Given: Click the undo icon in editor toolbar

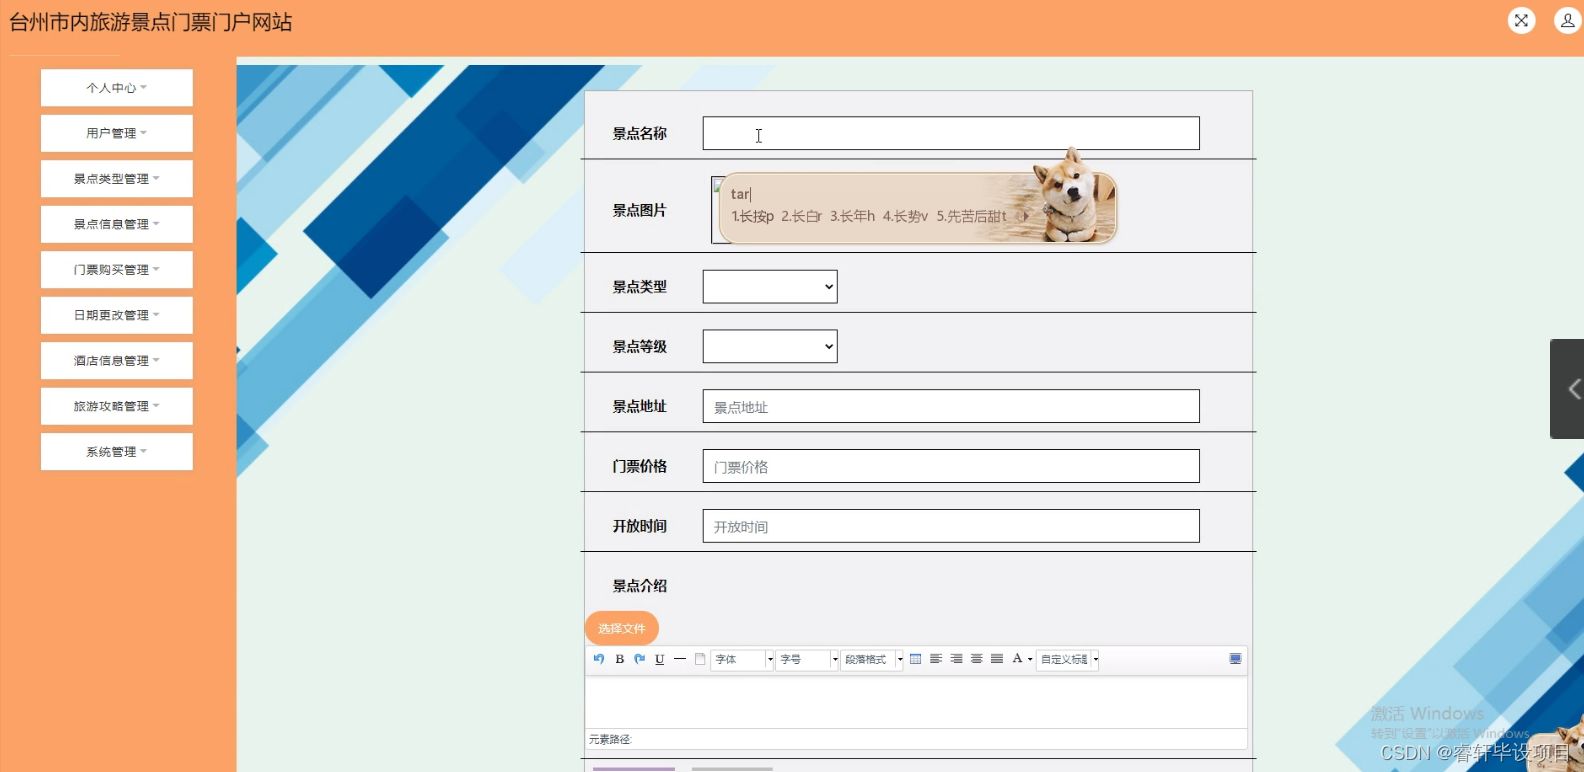Looking at the screenshot, I should coord(599,659).
